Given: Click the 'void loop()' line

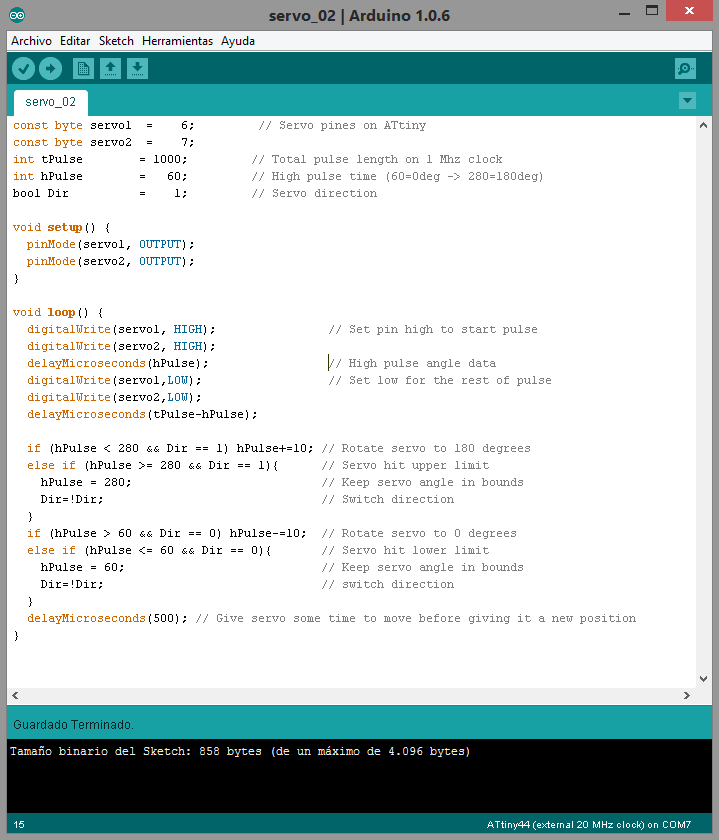Looking at the screenshot, I should click(x=58, y=312).
